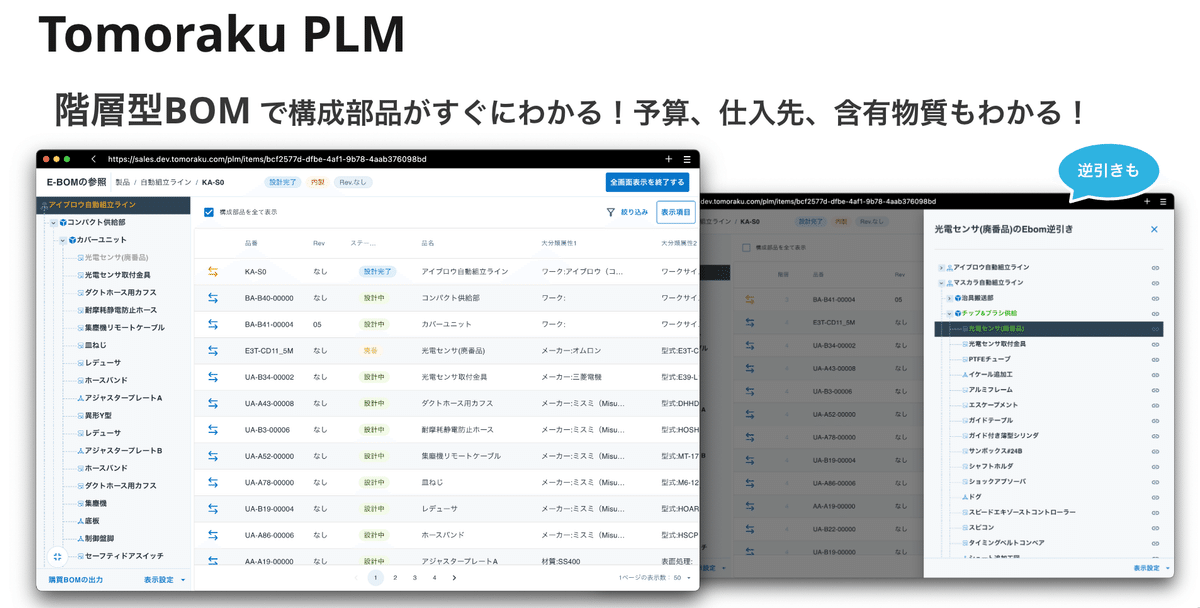Screen dimensions: 1200x608
Task: Collapse カバーユニット tree node
Action: pos(62,240)
